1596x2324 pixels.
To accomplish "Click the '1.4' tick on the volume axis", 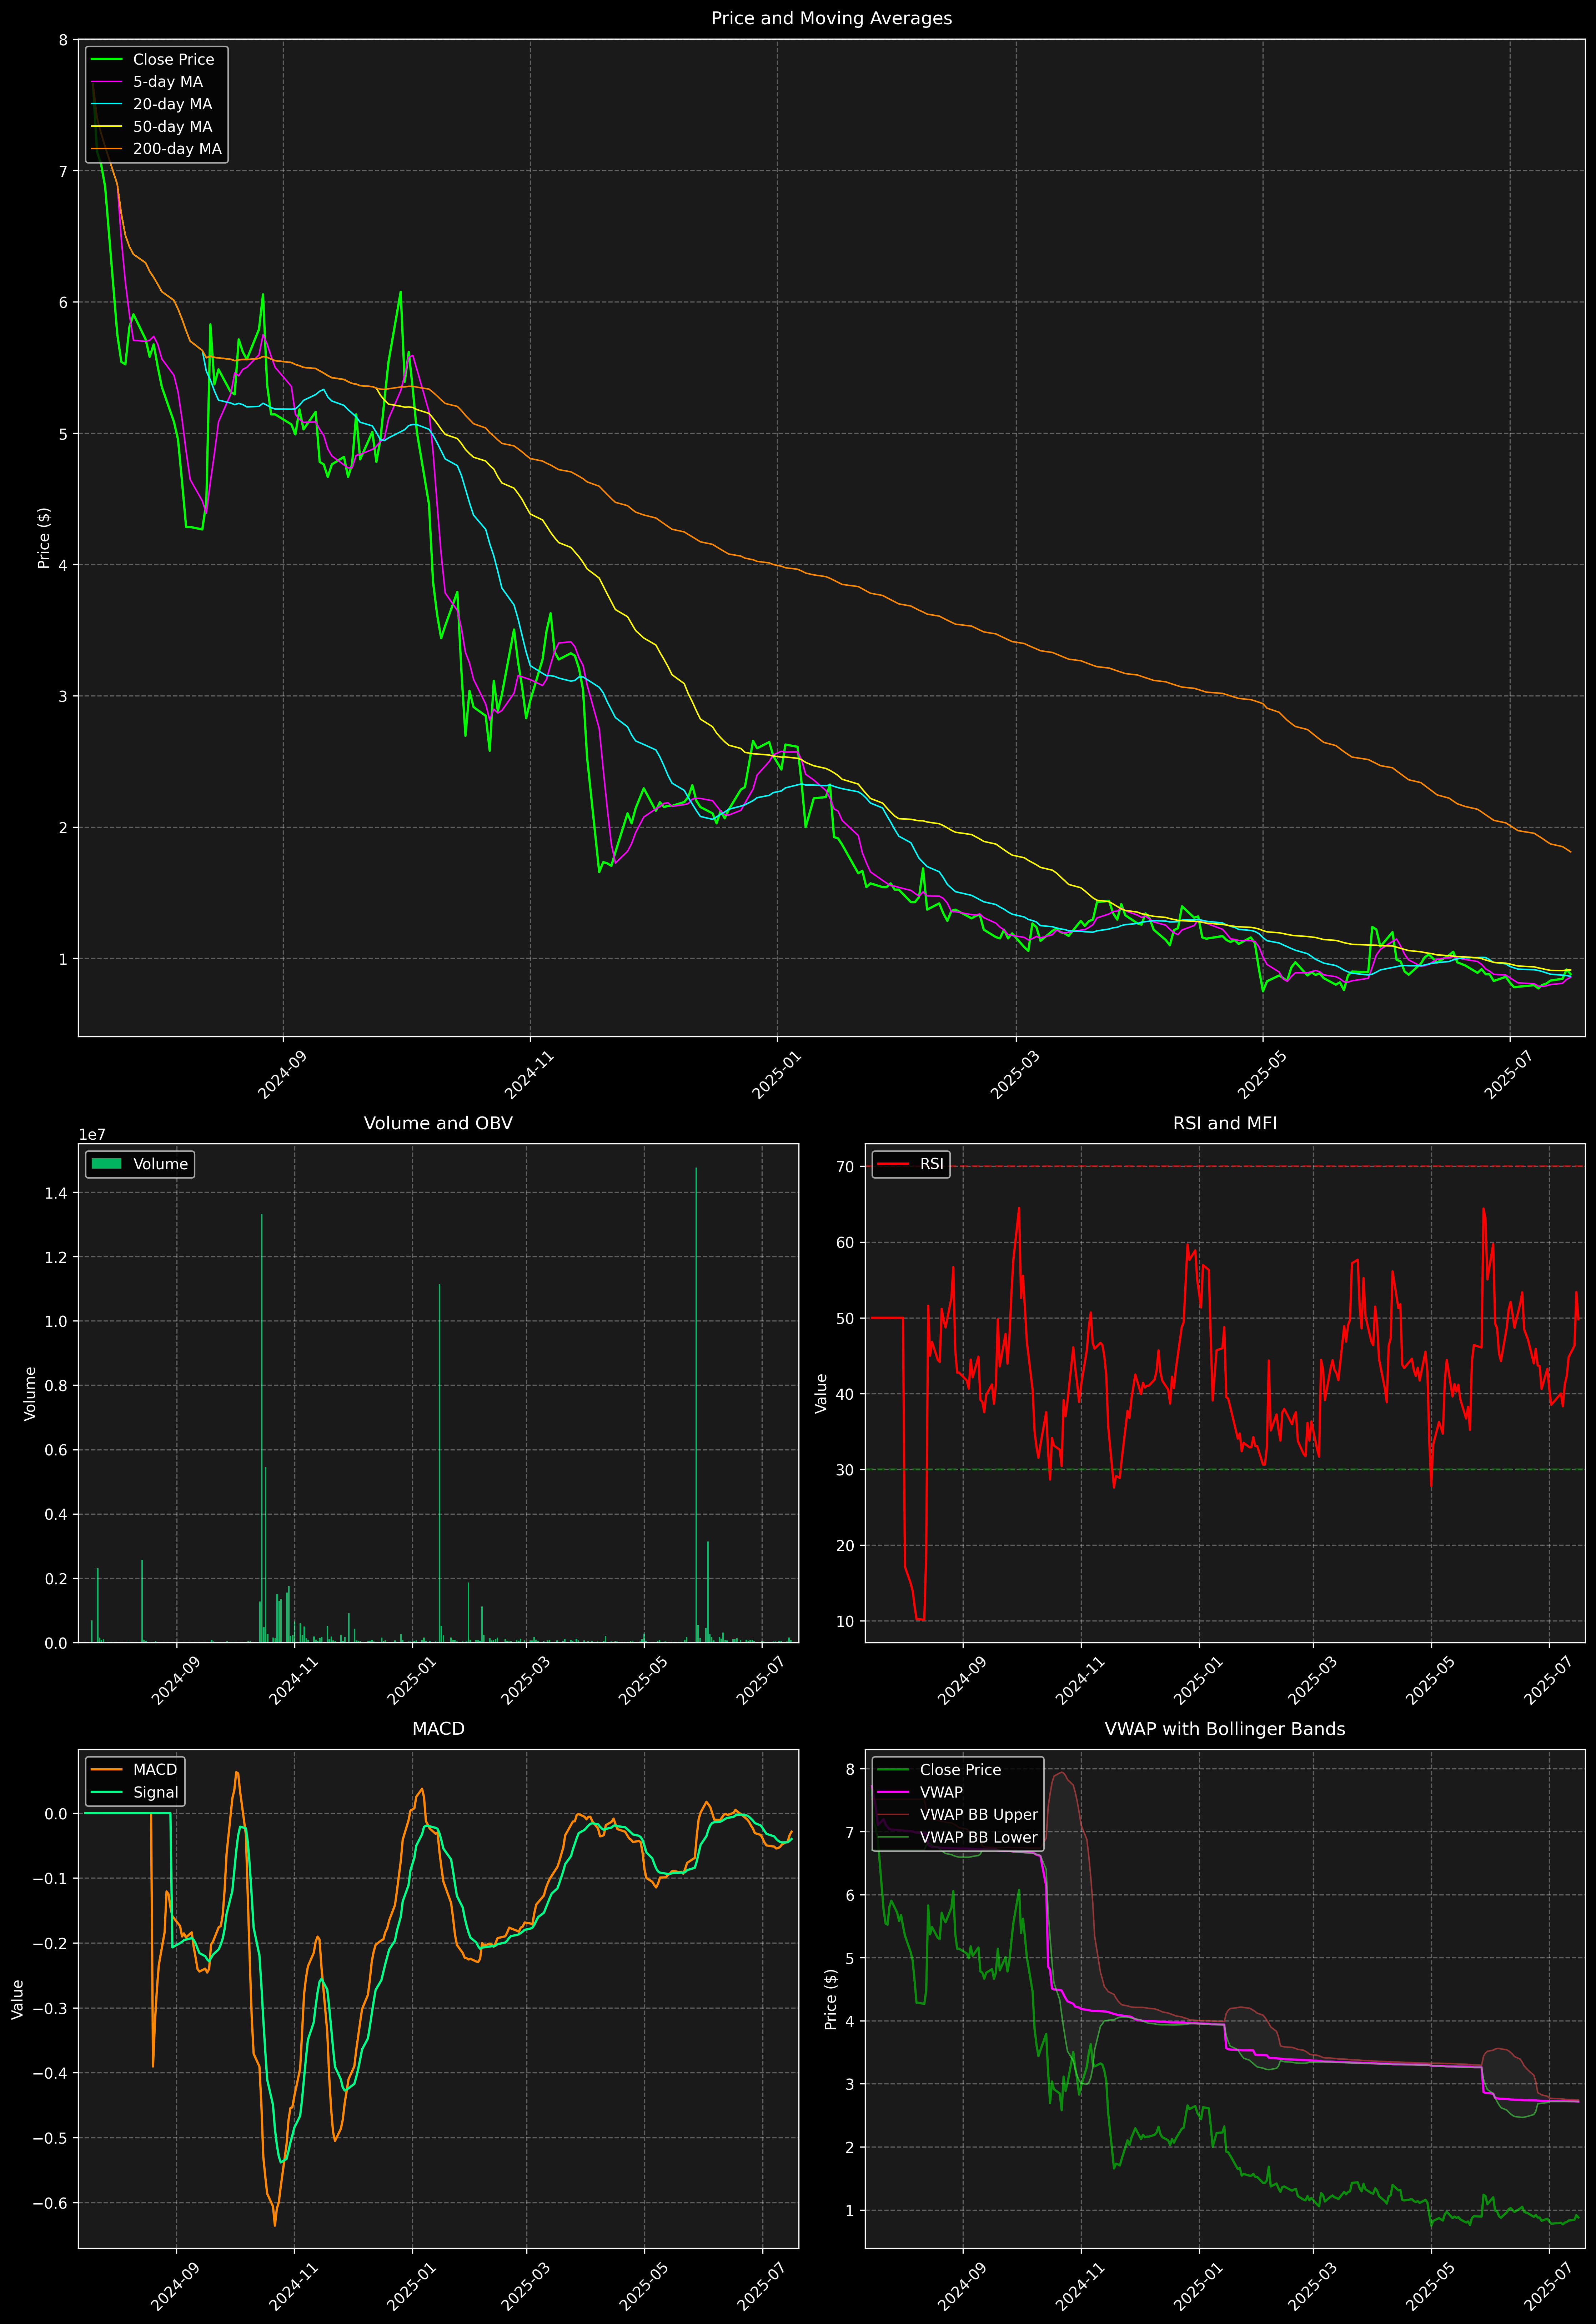I will tap(57, 1193).
